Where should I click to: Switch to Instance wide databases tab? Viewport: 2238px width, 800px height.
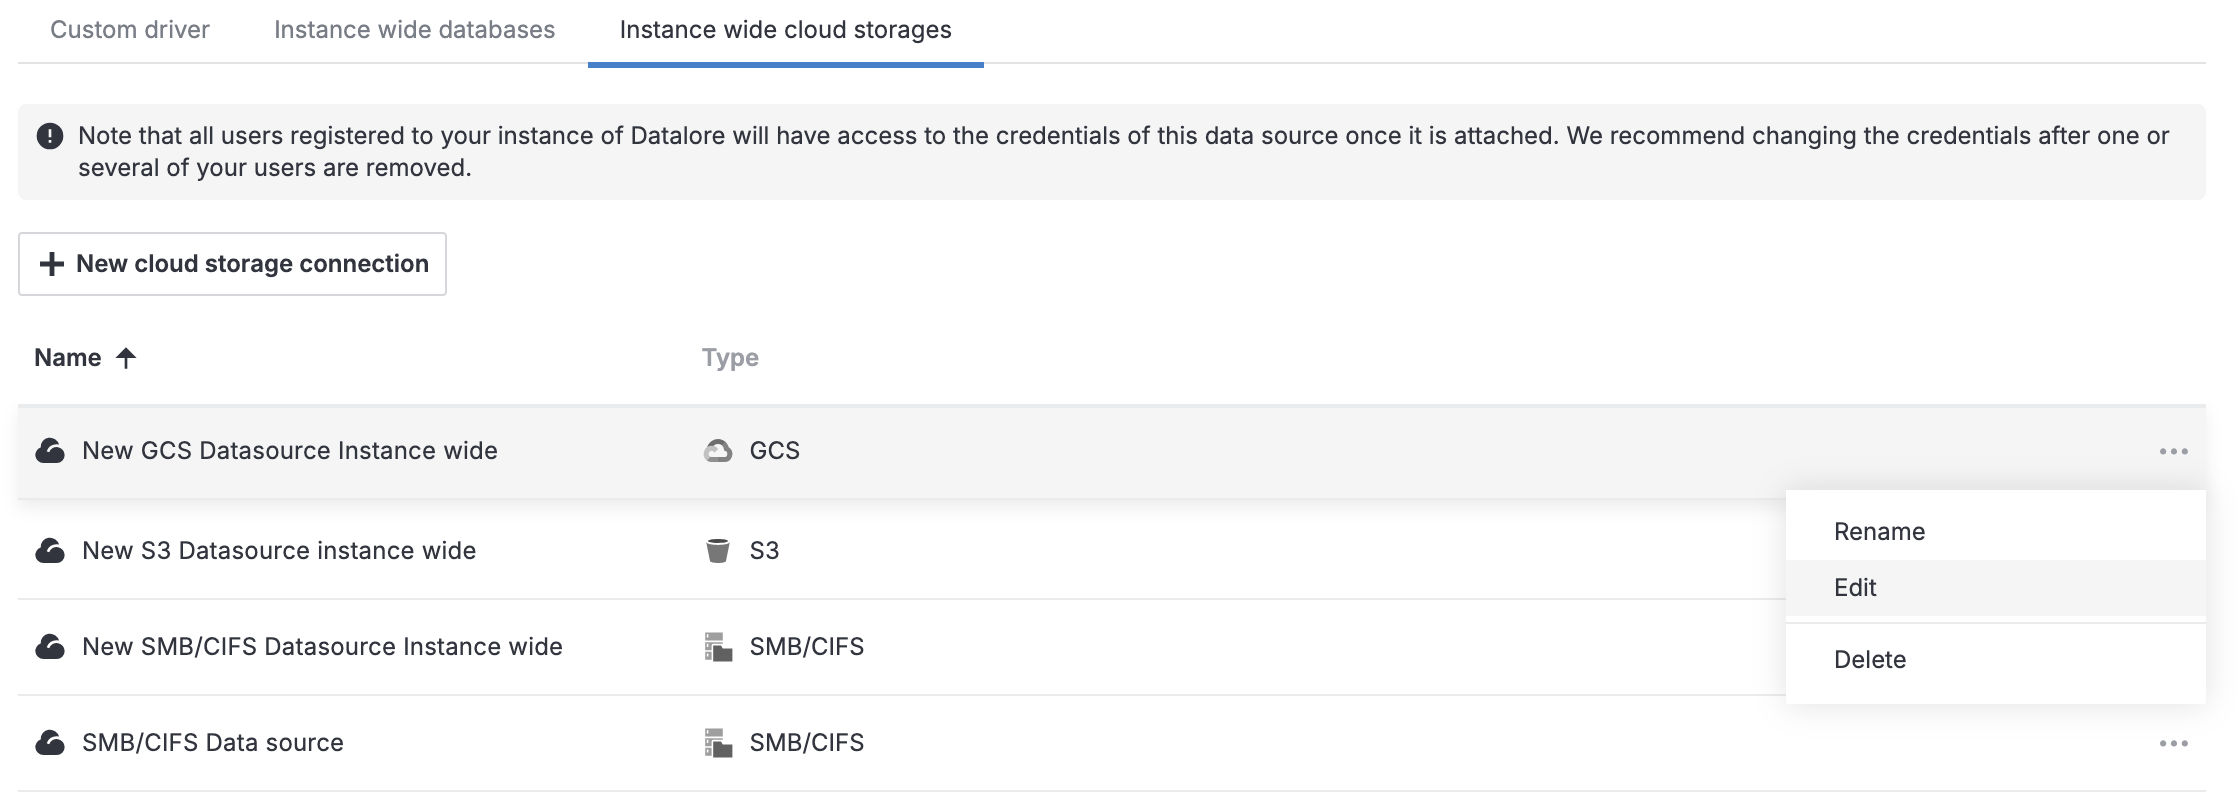(414, 30)
